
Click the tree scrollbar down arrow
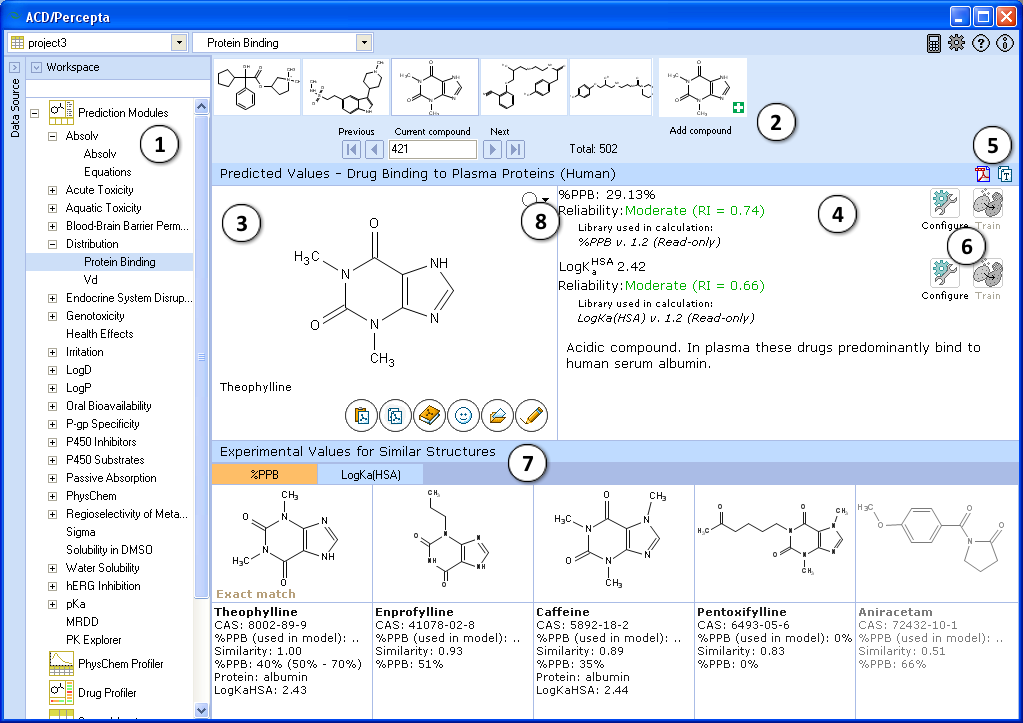201,710
